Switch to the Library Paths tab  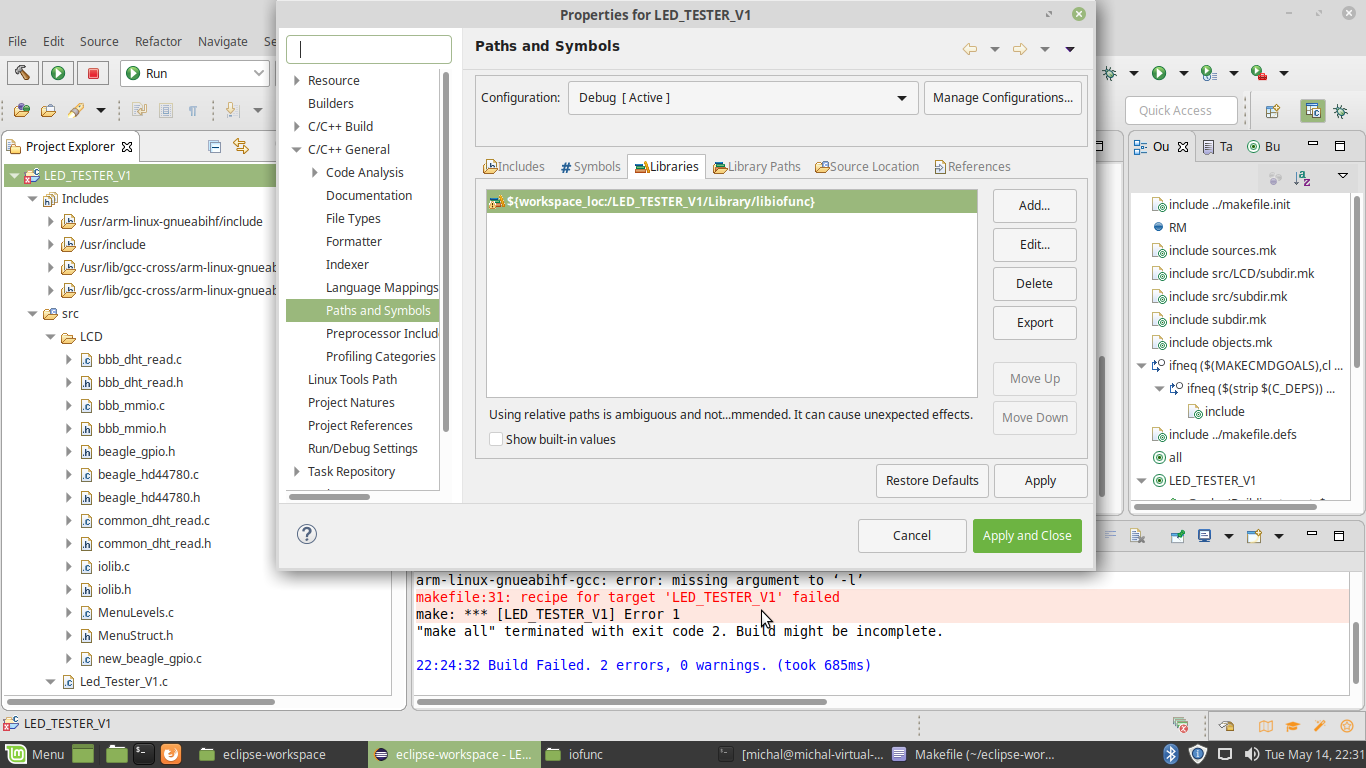click(x=756, y=167)
